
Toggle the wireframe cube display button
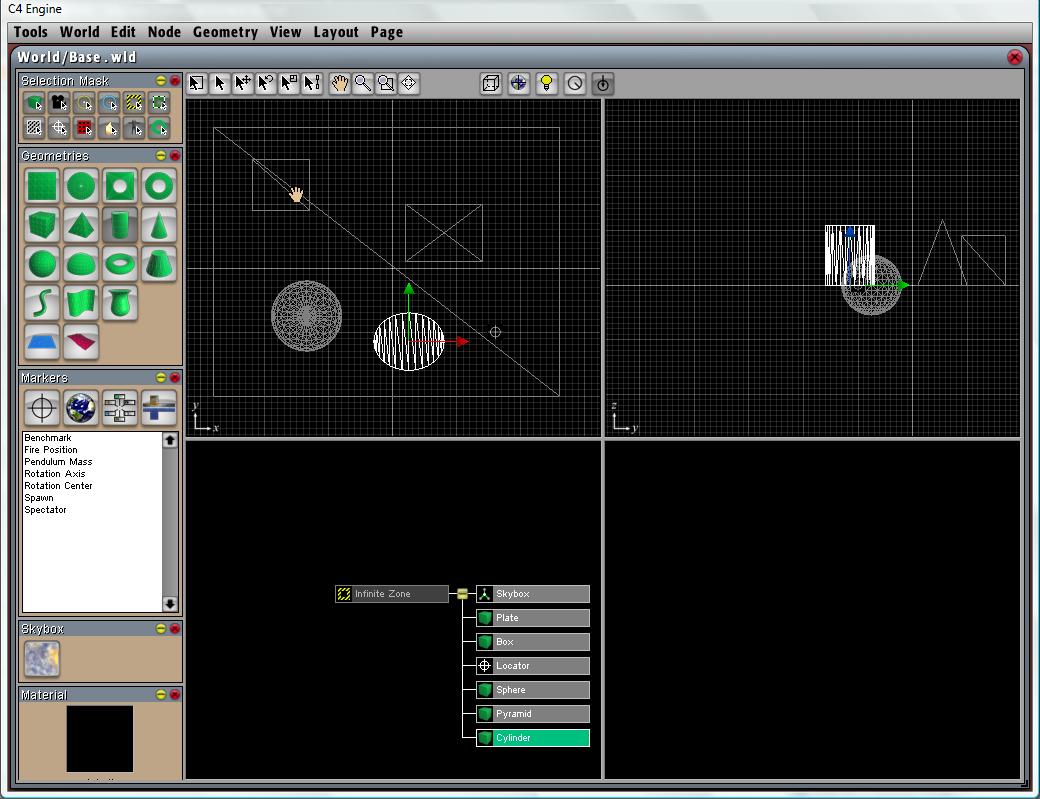[491, 84]
